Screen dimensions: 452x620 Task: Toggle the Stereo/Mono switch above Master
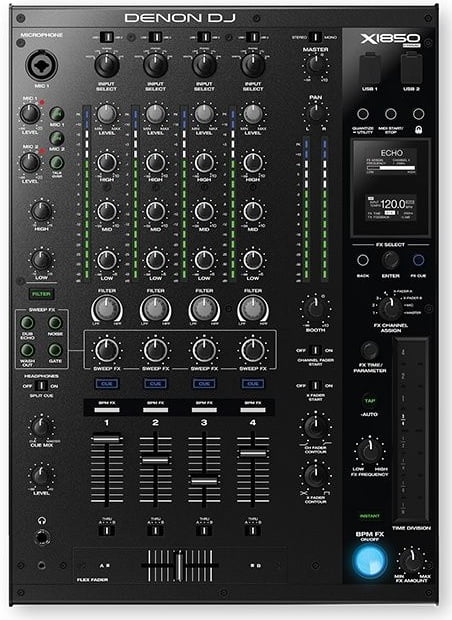(315, 37)
